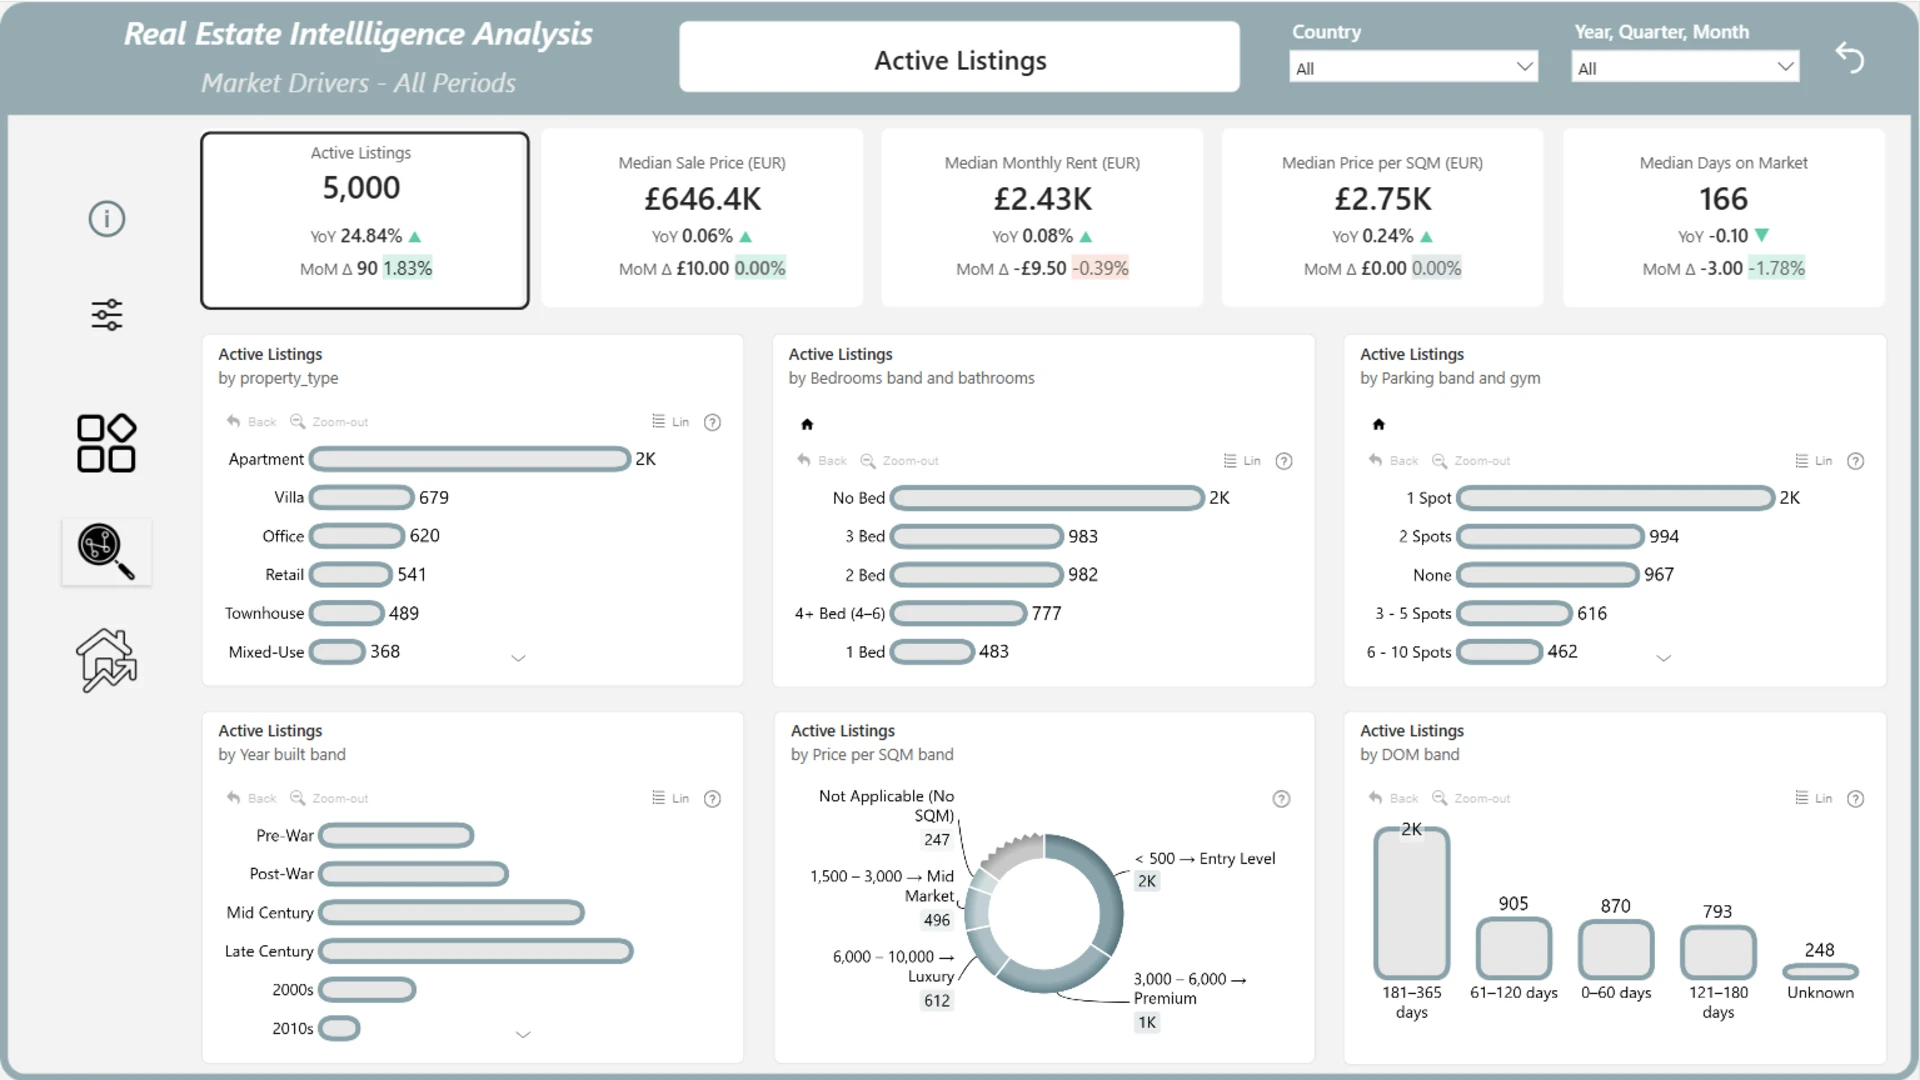Open the Country dropdown

click(1413, 68)
